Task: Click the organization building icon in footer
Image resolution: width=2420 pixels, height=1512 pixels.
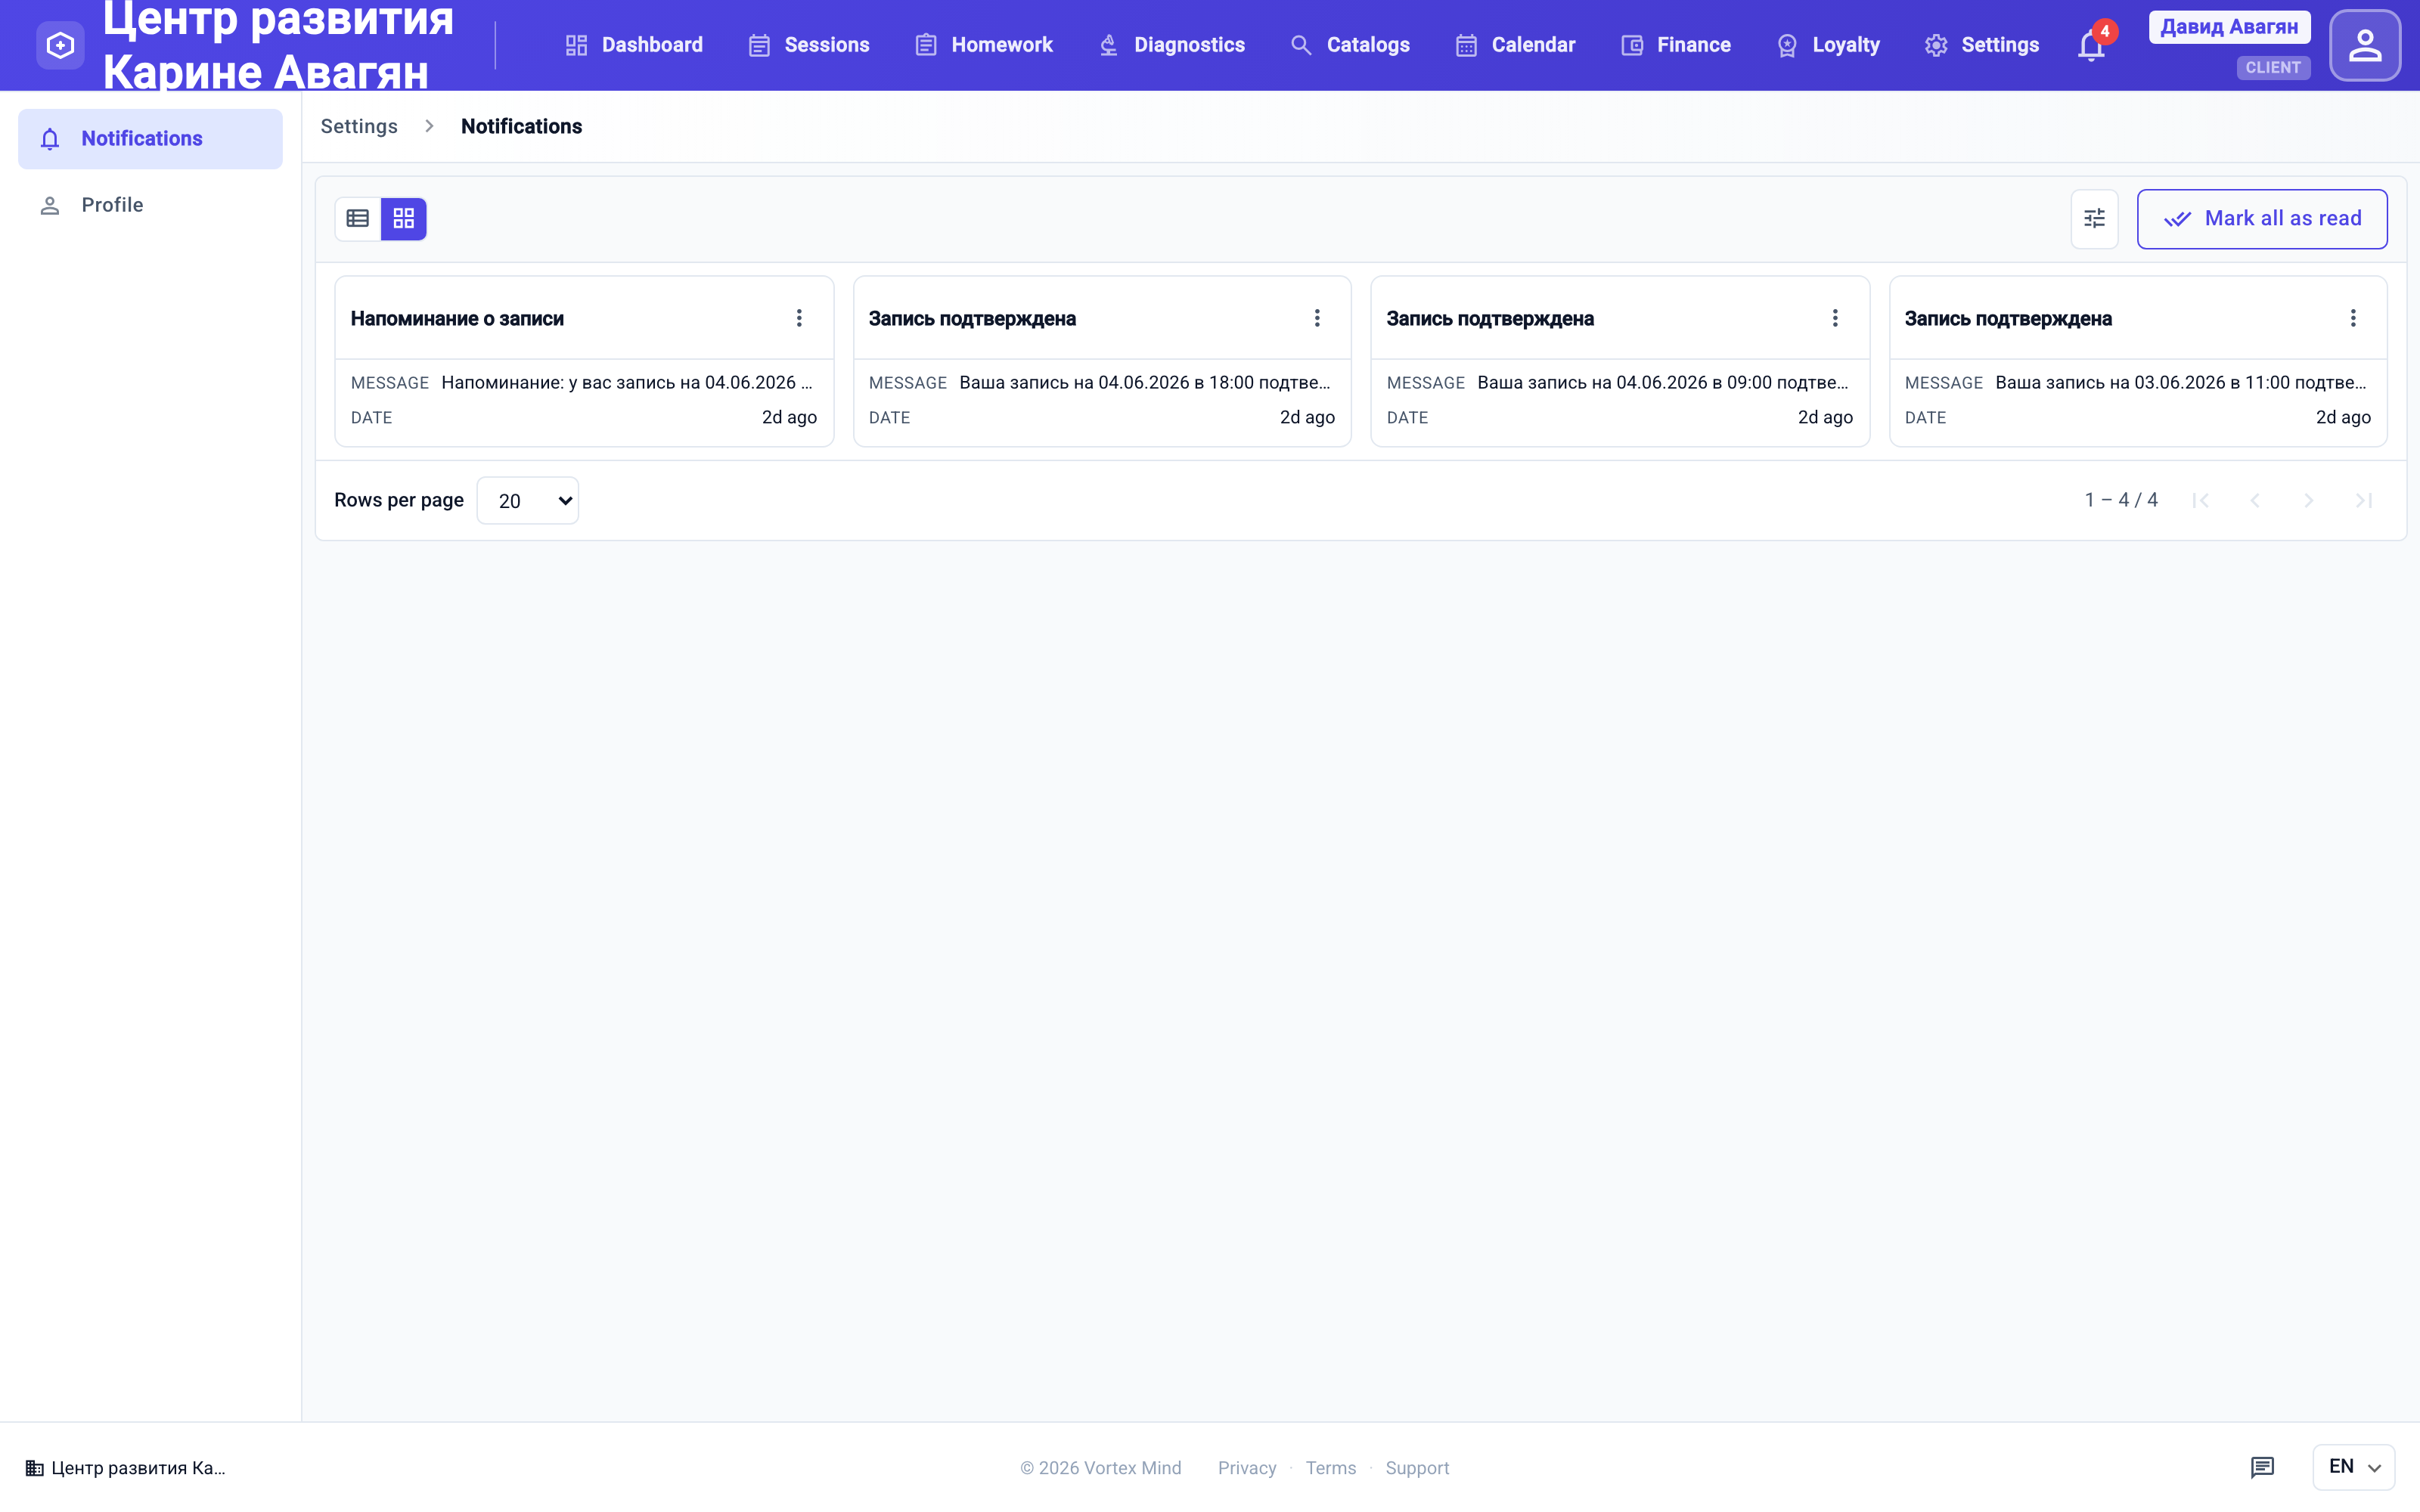Action: [x=34, y=1468]
